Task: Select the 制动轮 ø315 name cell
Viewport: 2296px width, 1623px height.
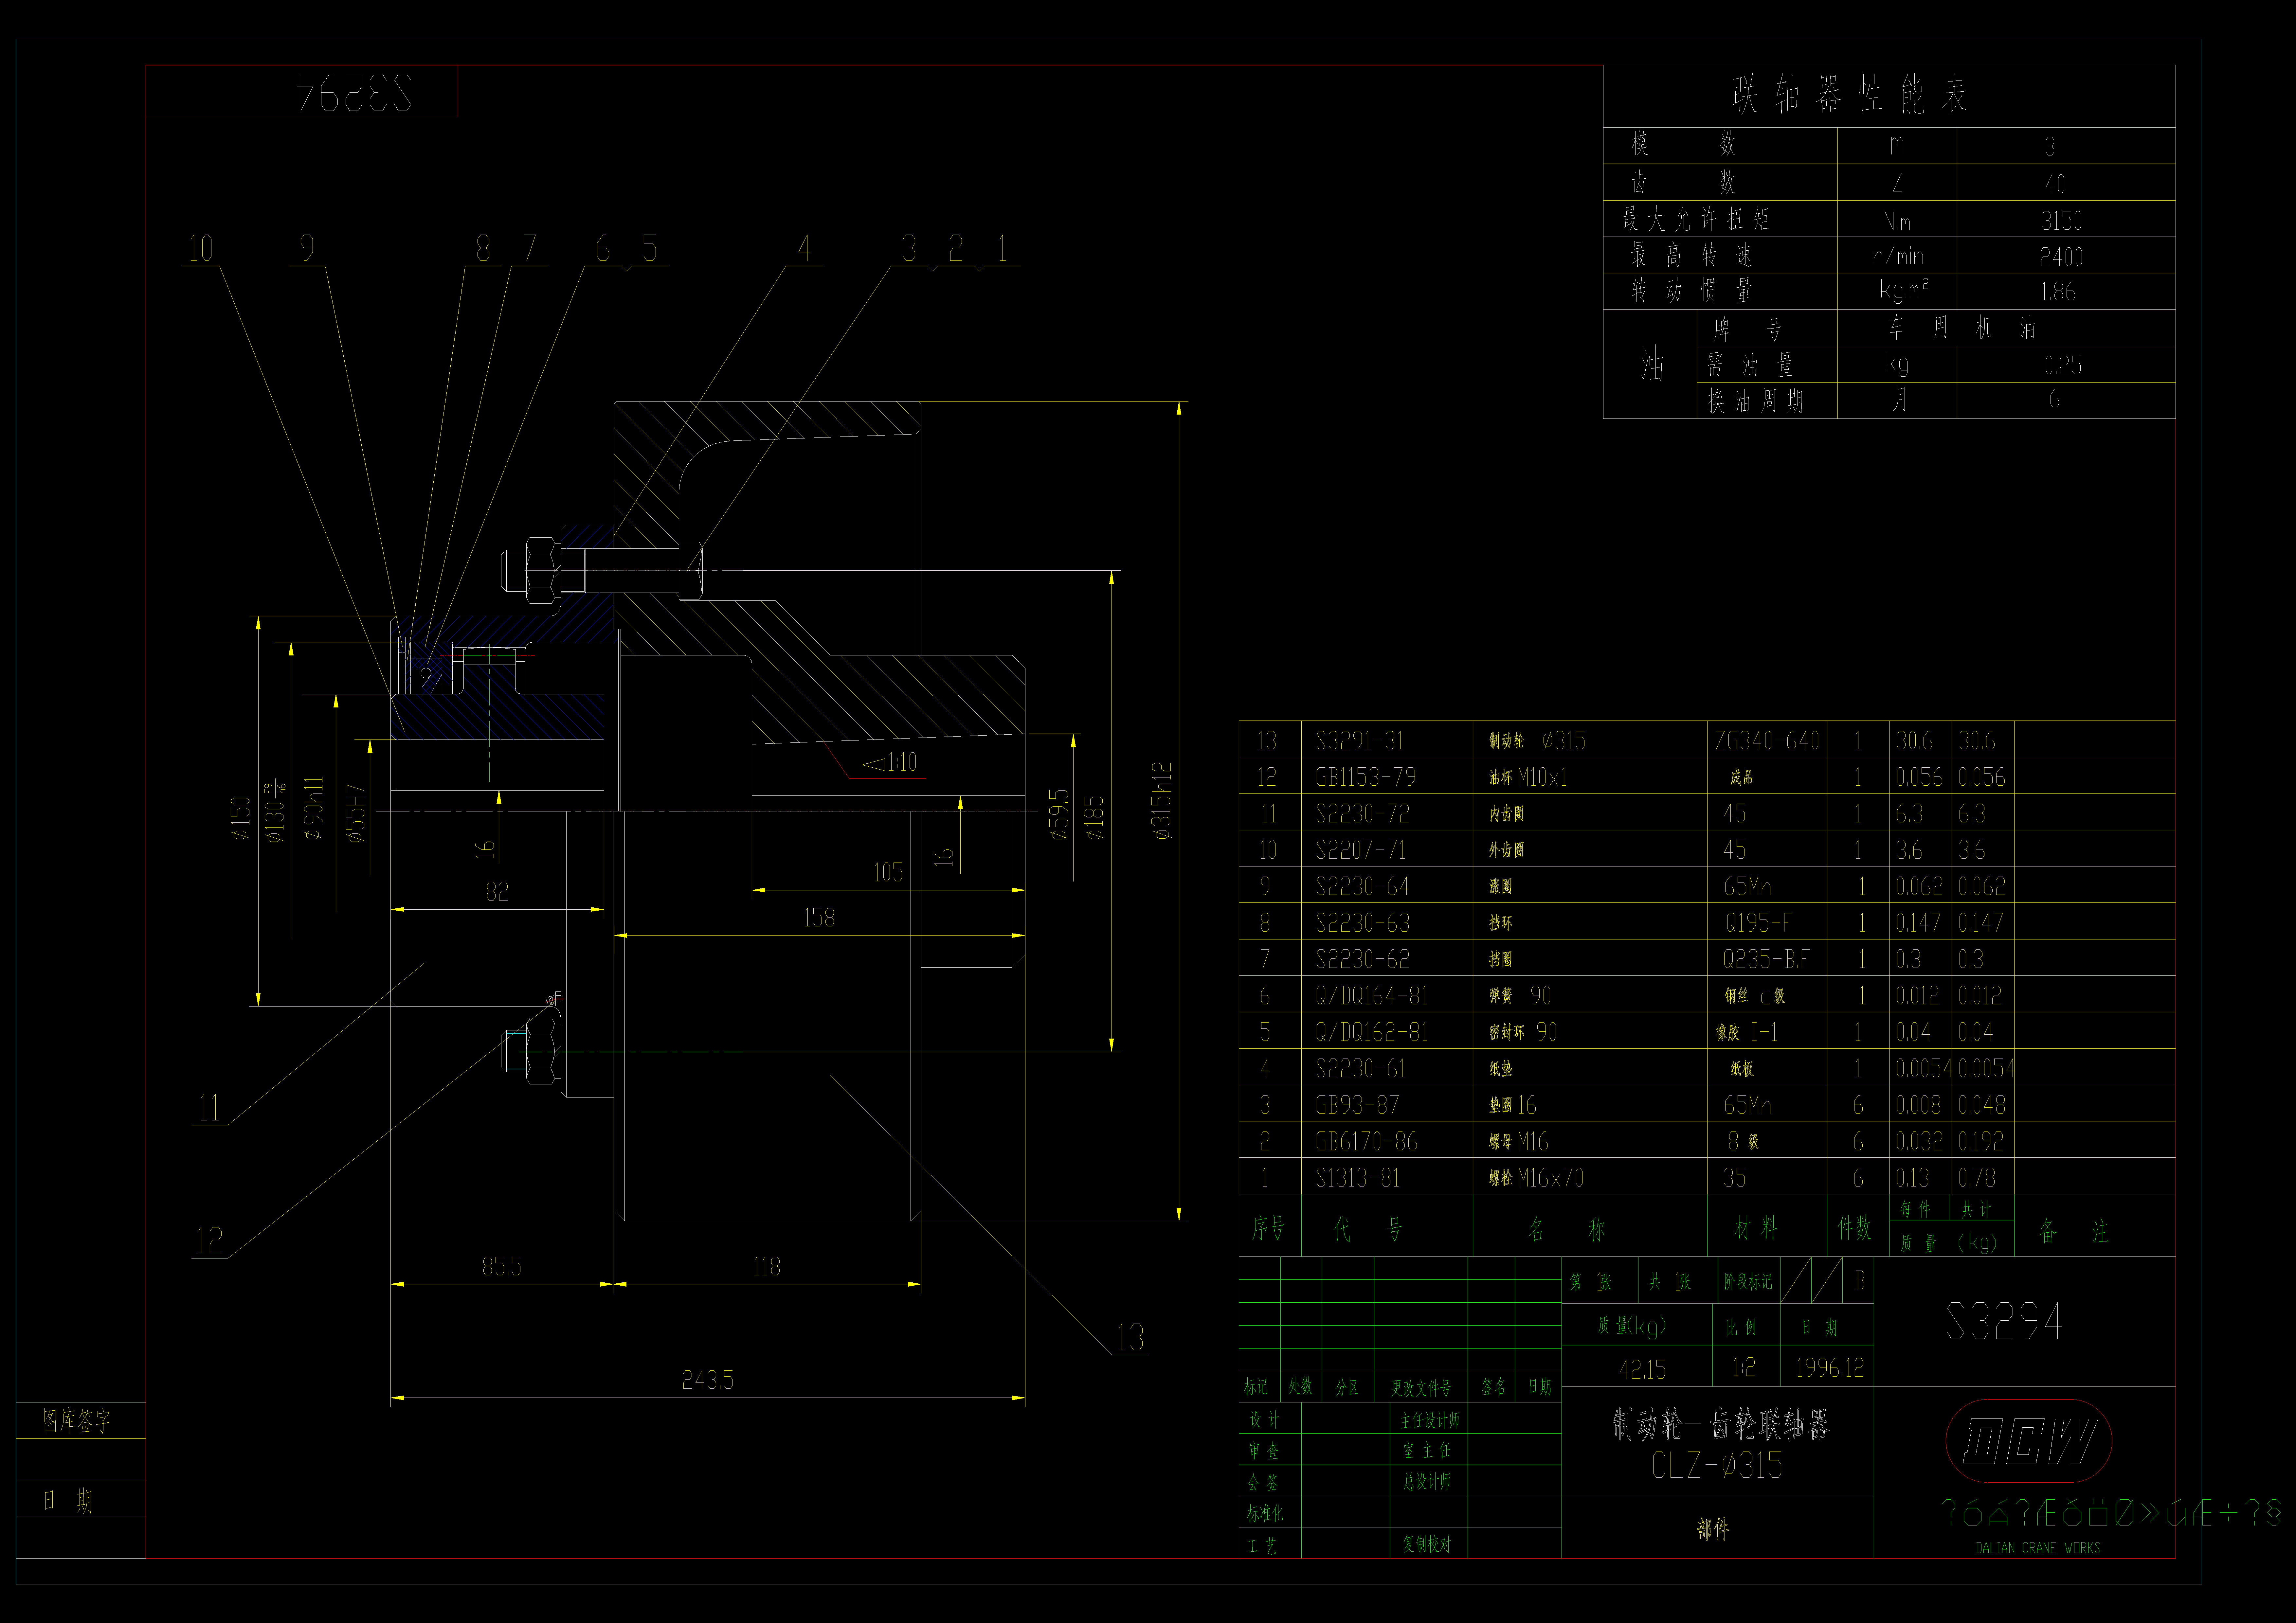Action: [1537, 741]
